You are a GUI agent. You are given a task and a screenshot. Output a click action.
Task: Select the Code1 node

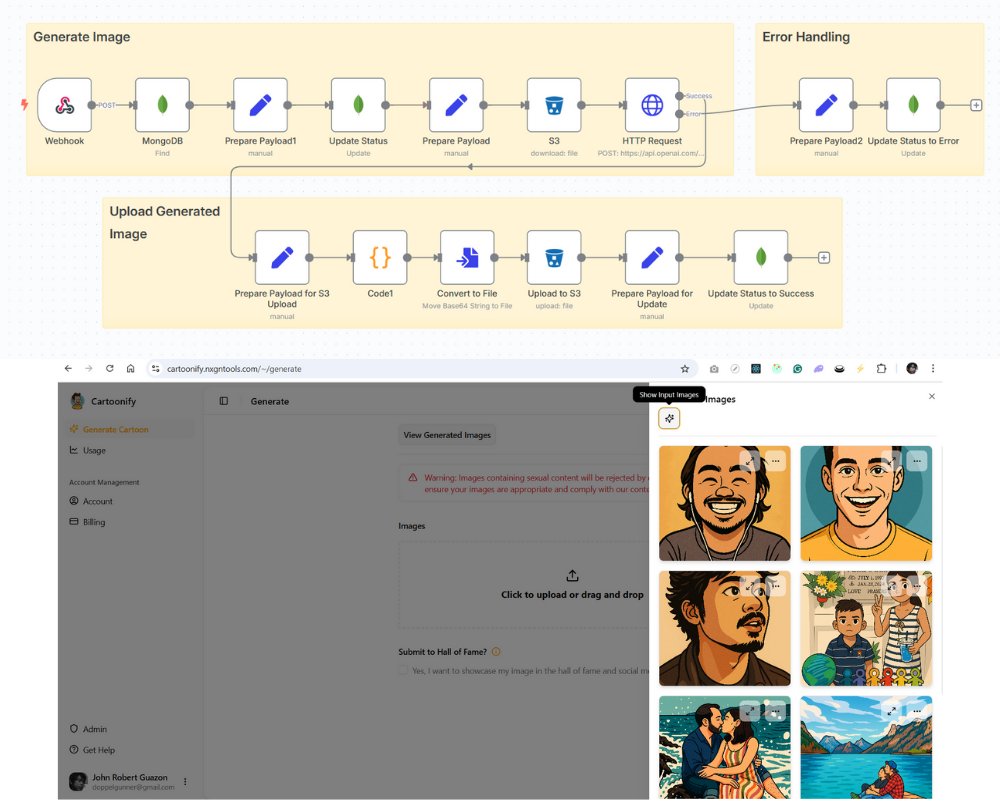(x=380, y=258)
